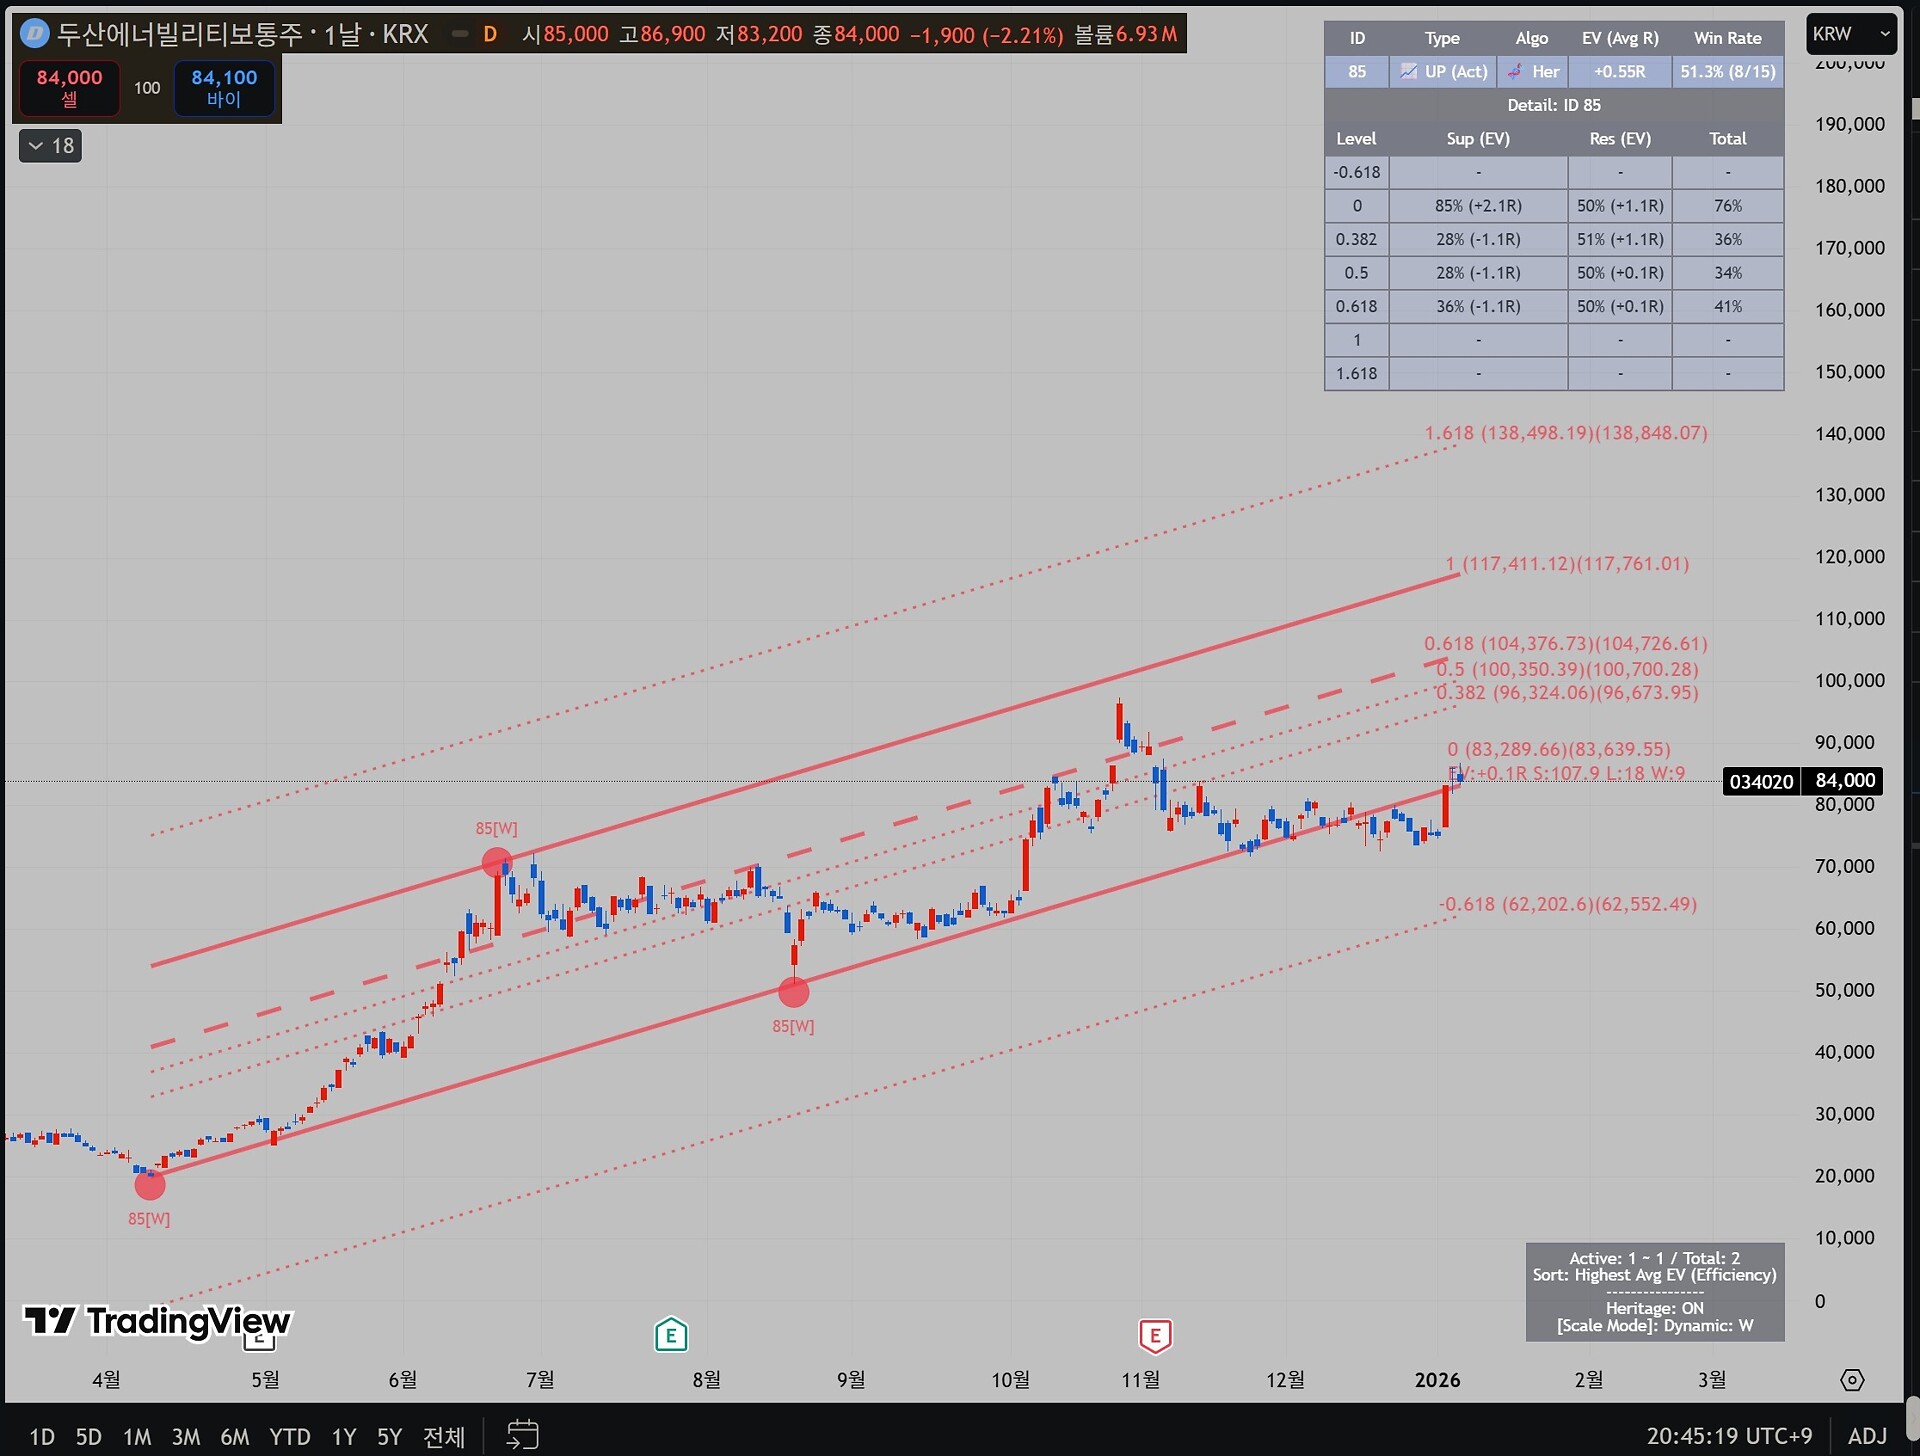Select the 1Y time range

[x=344, y=1437]
